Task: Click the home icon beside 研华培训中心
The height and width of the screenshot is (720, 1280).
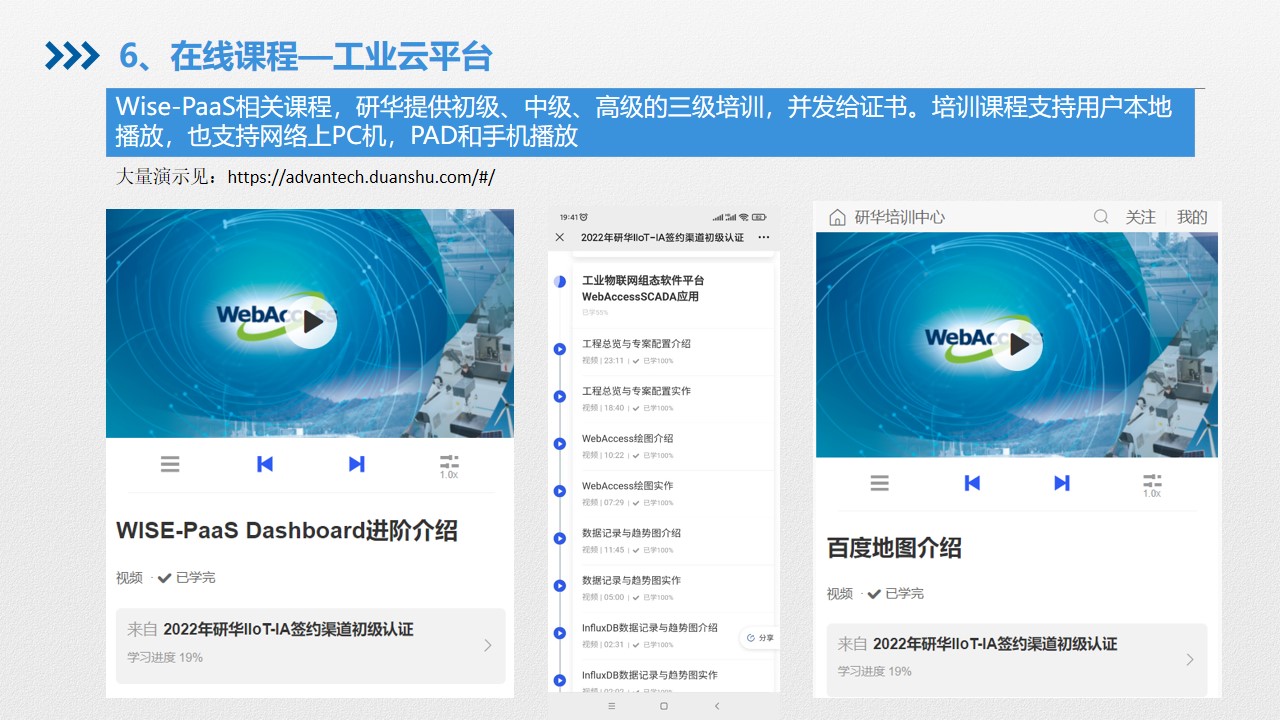Action: [x=837, y=217]
